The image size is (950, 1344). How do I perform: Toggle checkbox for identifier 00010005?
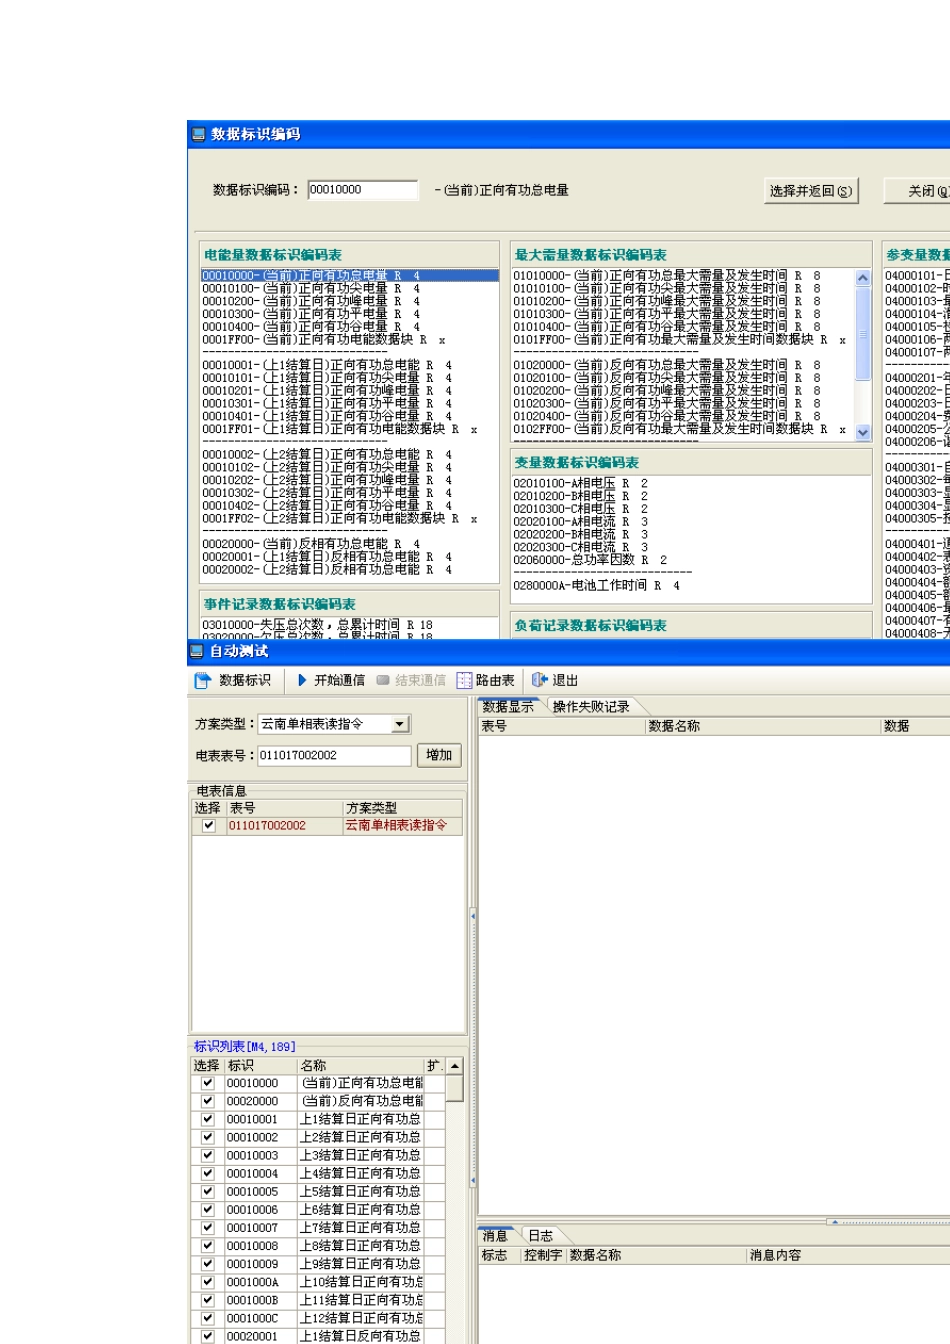(207, 1191)
